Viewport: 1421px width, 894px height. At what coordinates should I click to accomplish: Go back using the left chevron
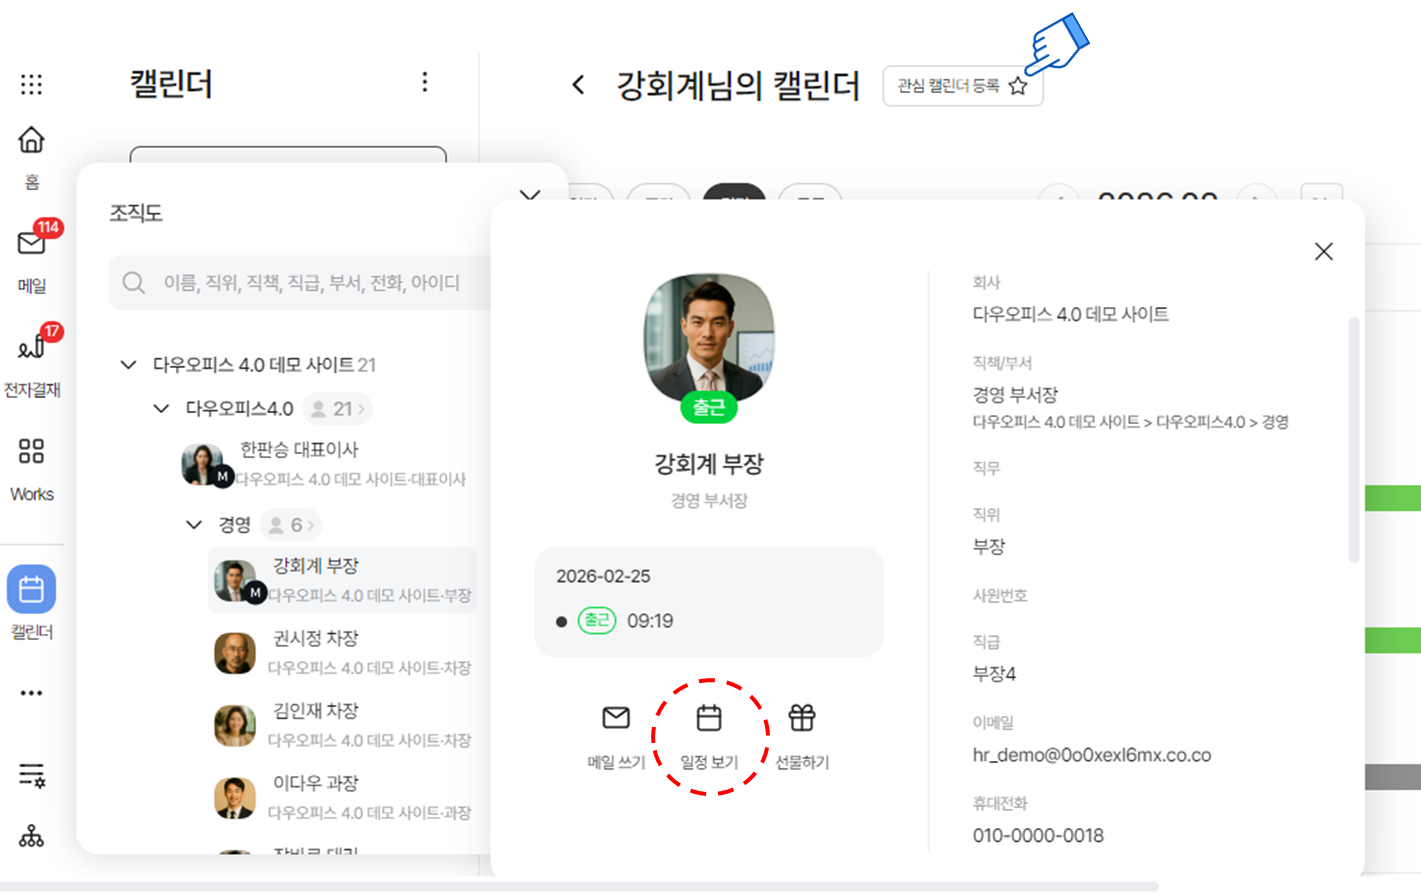(578, 85)
